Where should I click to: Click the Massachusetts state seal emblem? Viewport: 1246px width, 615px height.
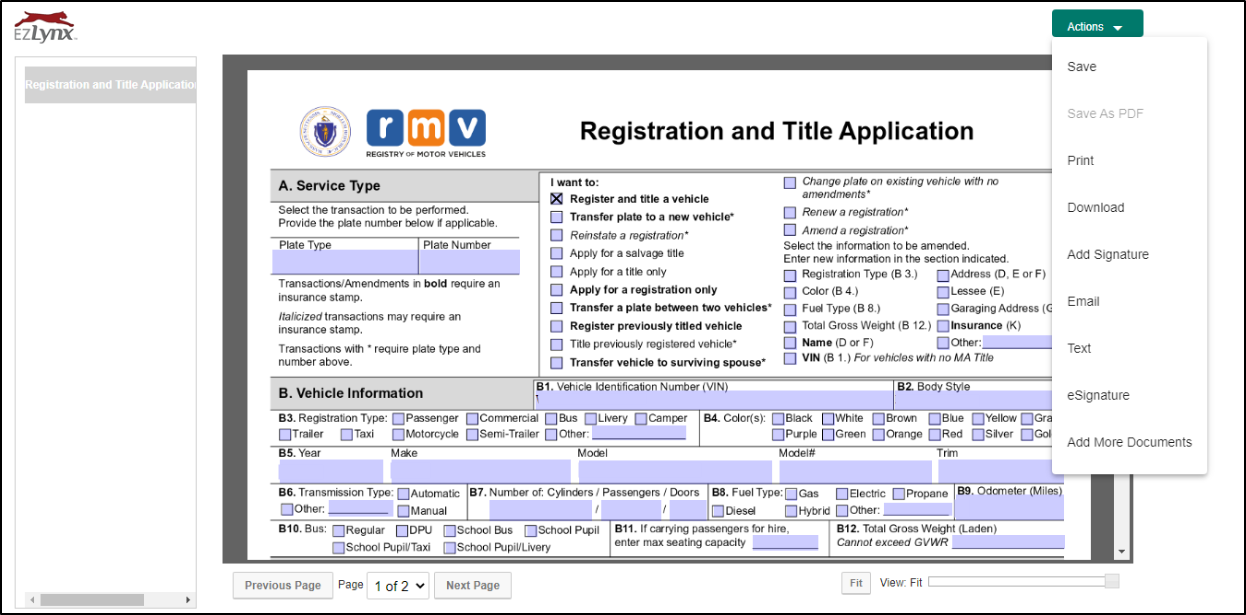point(324,131)
